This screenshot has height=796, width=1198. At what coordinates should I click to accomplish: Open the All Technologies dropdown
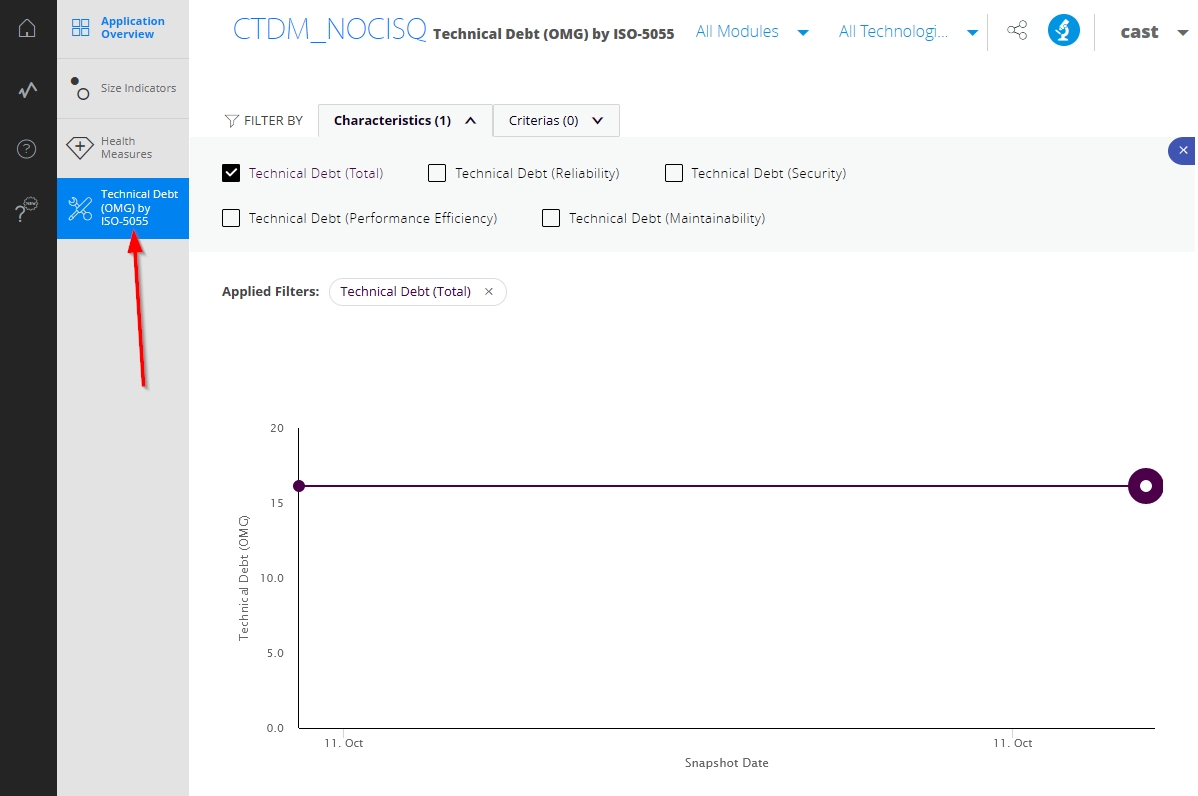(907, 32)
